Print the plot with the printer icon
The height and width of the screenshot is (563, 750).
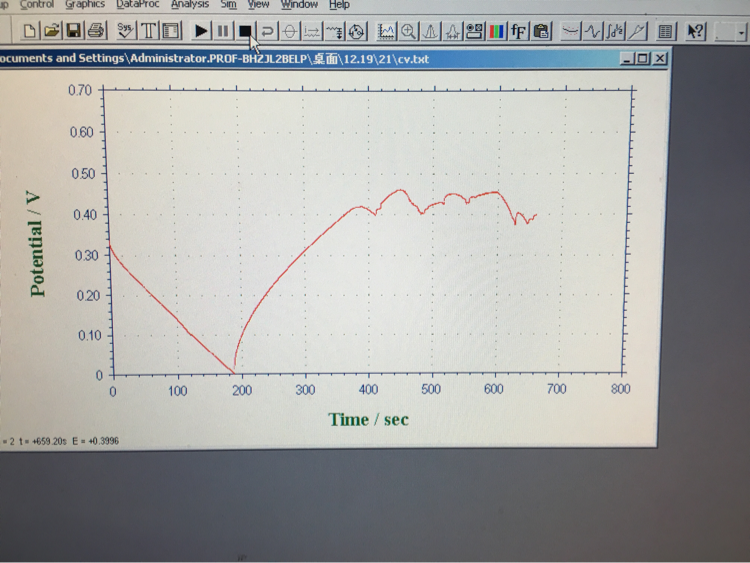[95, 32]
